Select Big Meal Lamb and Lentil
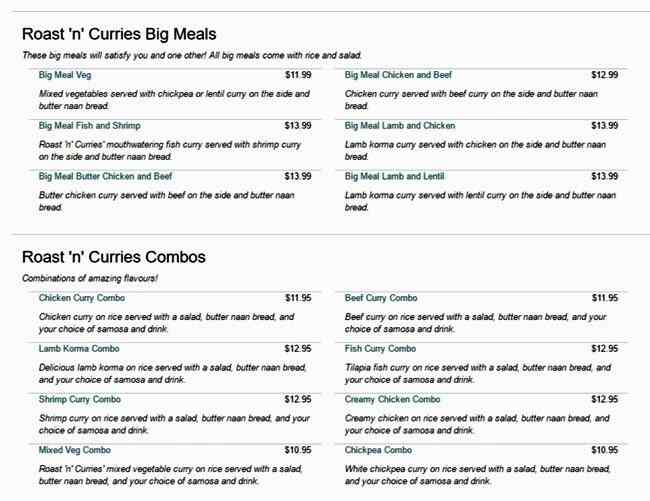This screenshot has height=501, width=650. [x=394, y=176]
